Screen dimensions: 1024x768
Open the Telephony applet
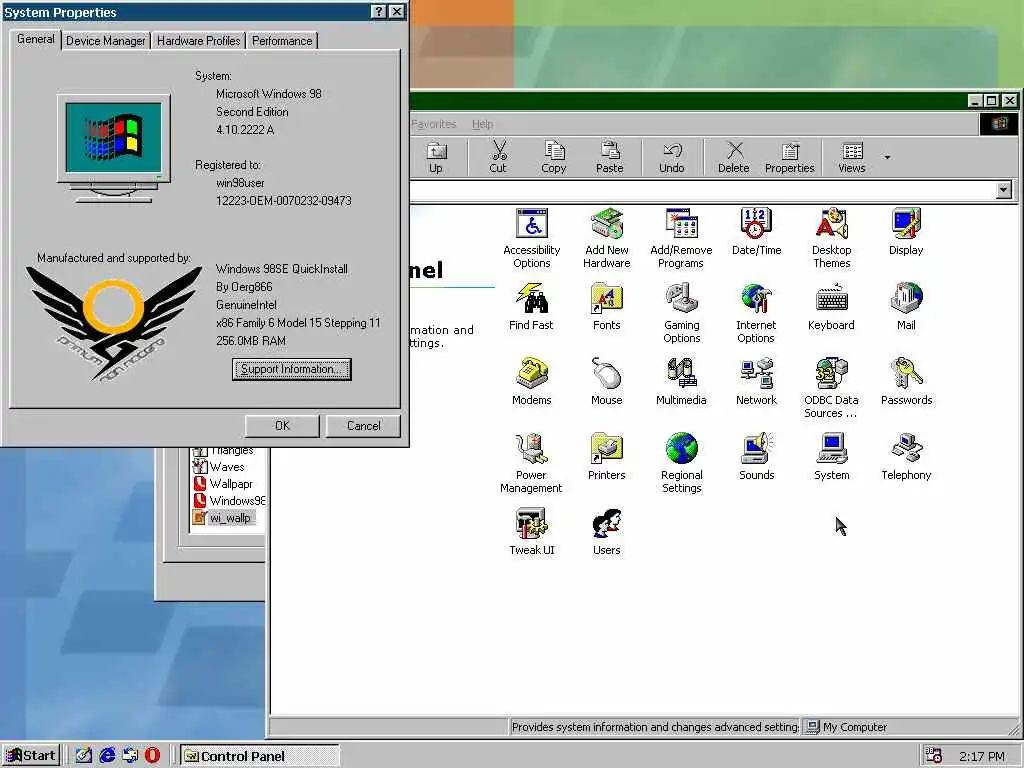tap(906, 457)
